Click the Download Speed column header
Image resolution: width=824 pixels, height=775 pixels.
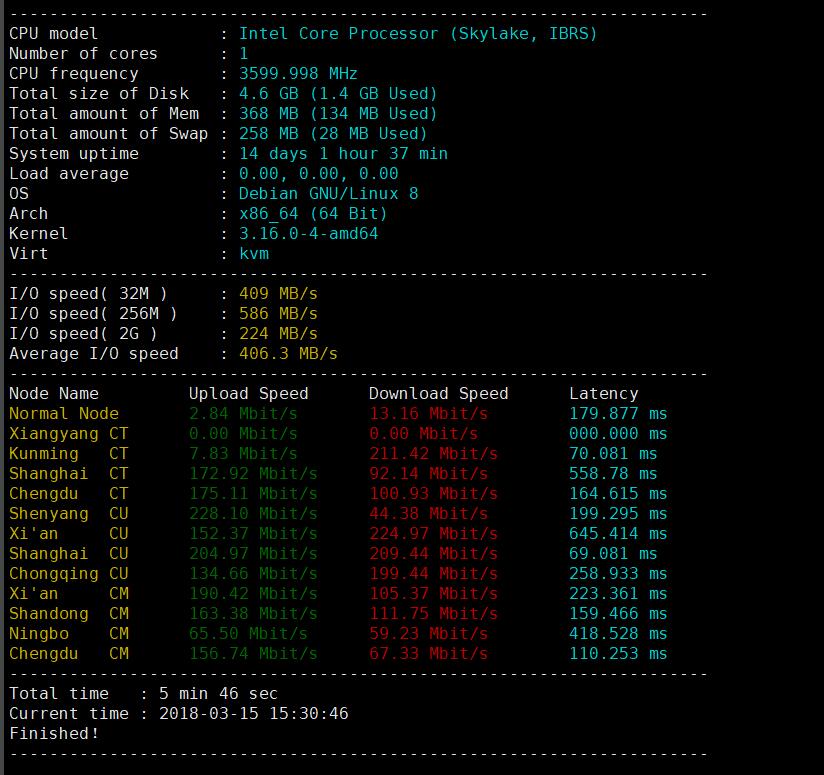438,393
